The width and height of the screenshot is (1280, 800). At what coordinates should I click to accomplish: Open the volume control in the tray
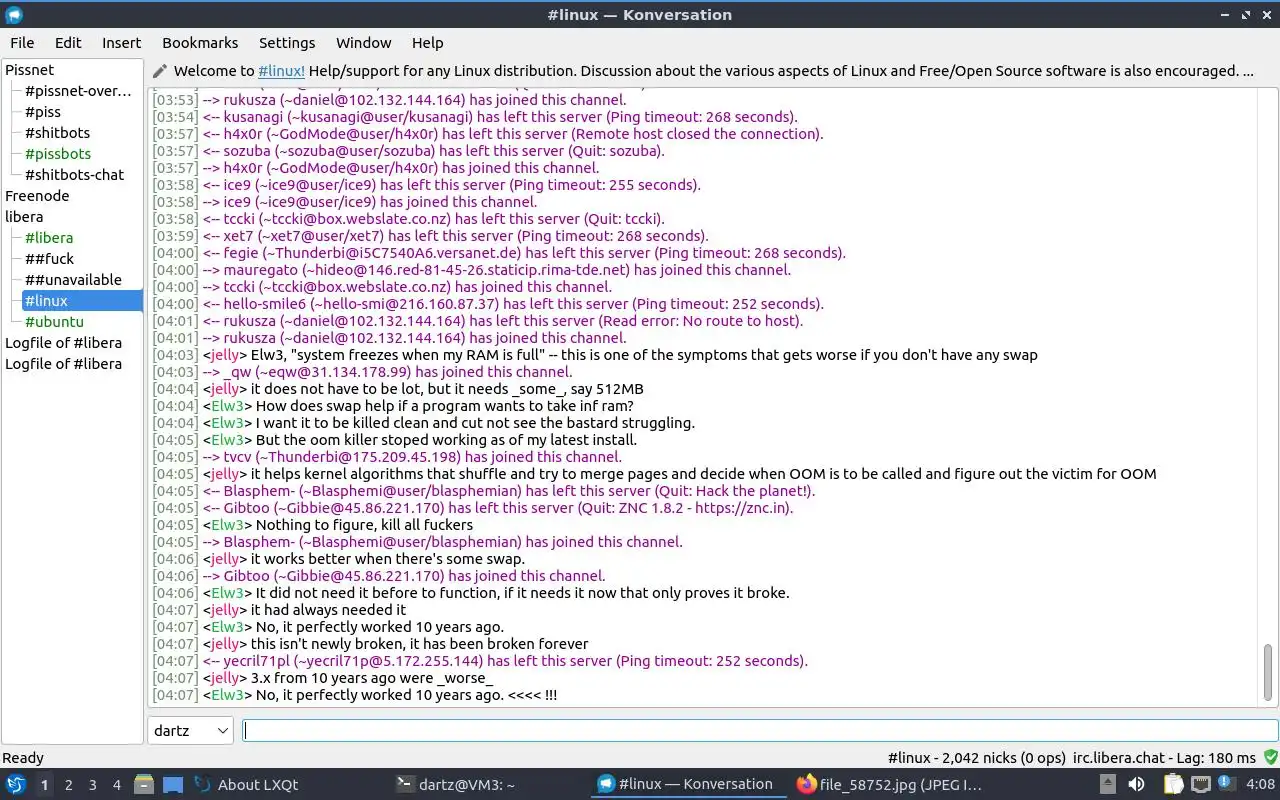point(1137,784)
